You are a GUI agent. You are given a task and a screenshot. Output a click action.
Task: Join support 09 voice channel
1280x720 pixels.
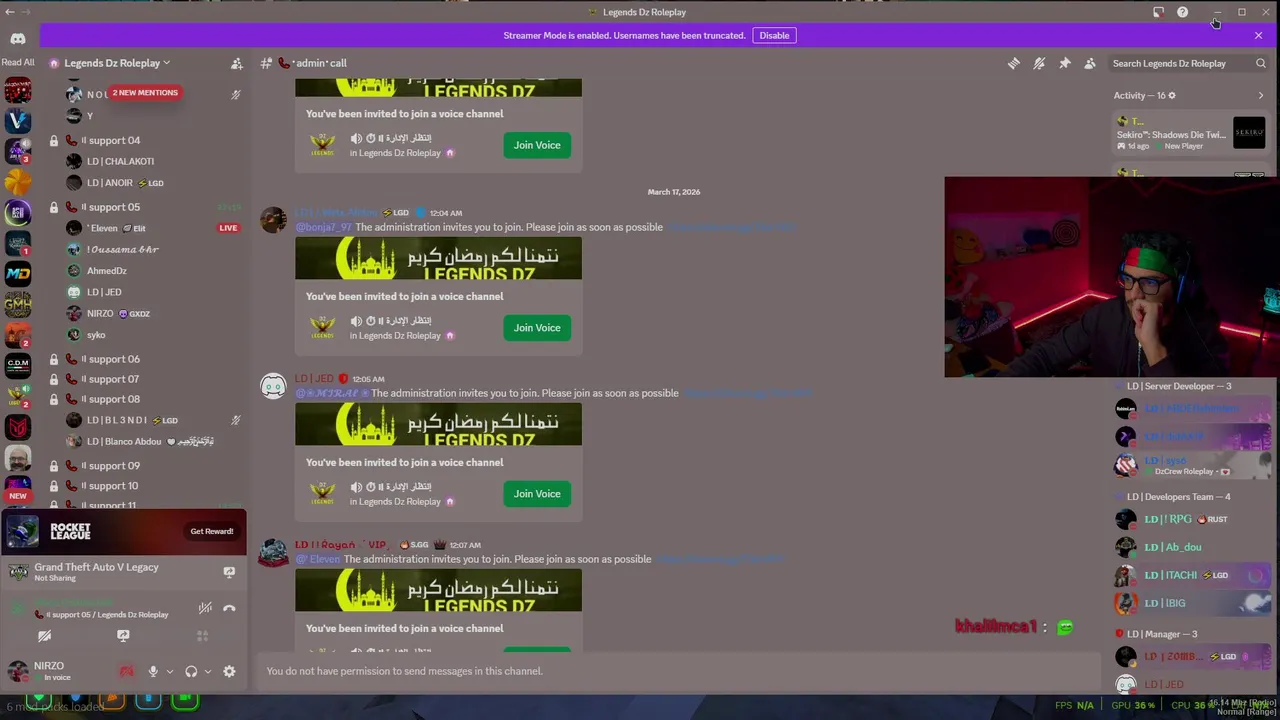point(145,465)
